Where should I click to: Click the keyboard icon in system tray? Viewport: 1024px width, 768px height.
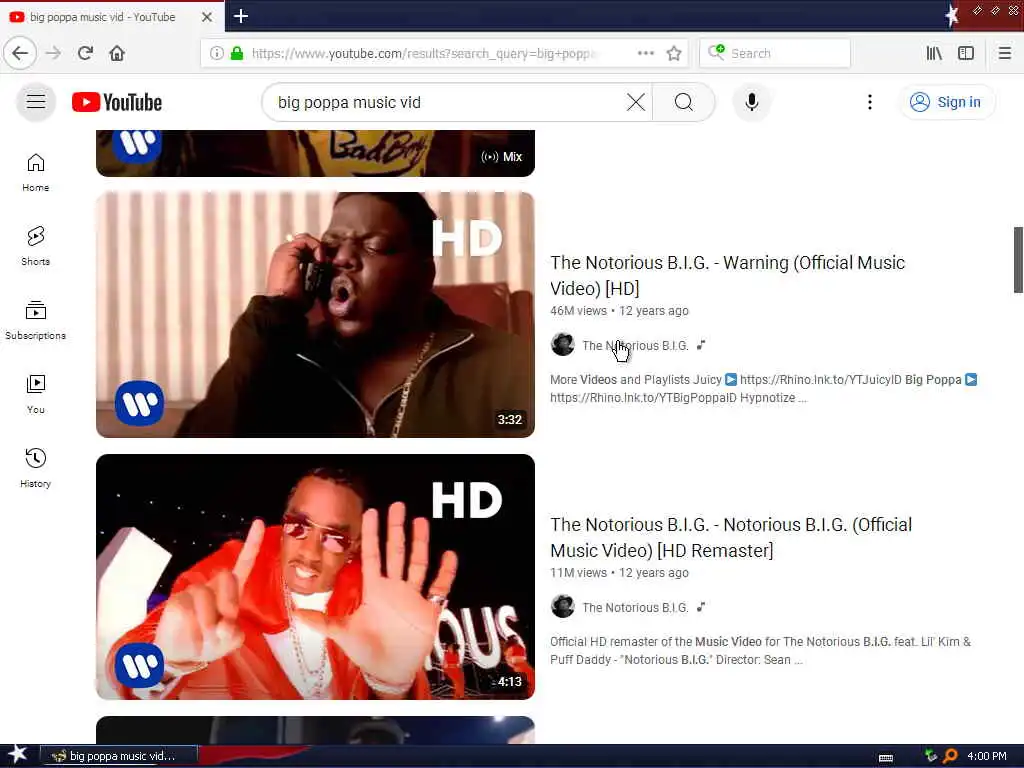tap(886, 758)
